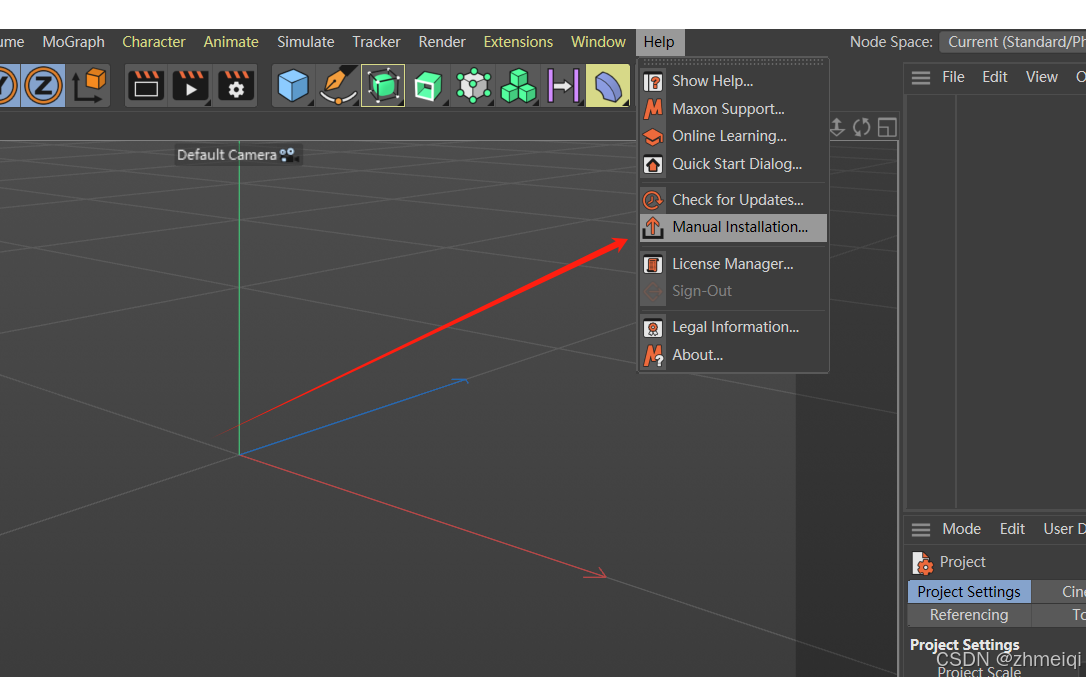The width and height of the screenshot is (1086, 677).
Task: Open the Tracker menu
Action: click(376, 42)
